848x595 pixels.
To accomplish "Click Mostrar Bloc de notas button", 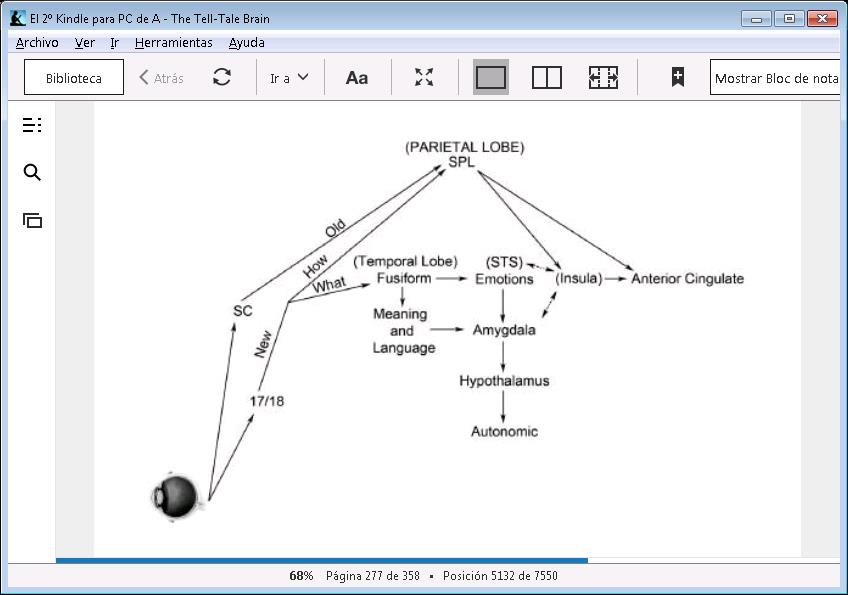I will 775,78.
